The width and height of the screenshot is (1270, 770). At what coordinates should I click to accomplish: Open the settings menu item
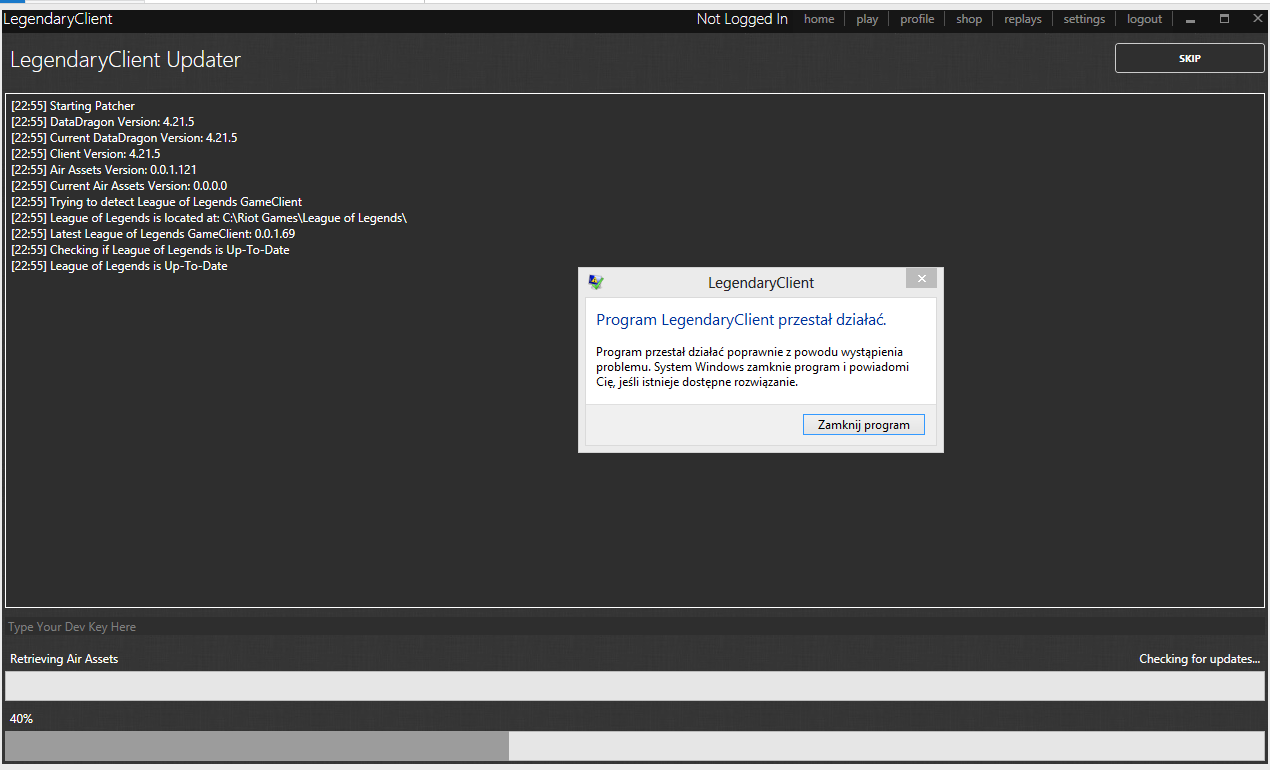1084,19
